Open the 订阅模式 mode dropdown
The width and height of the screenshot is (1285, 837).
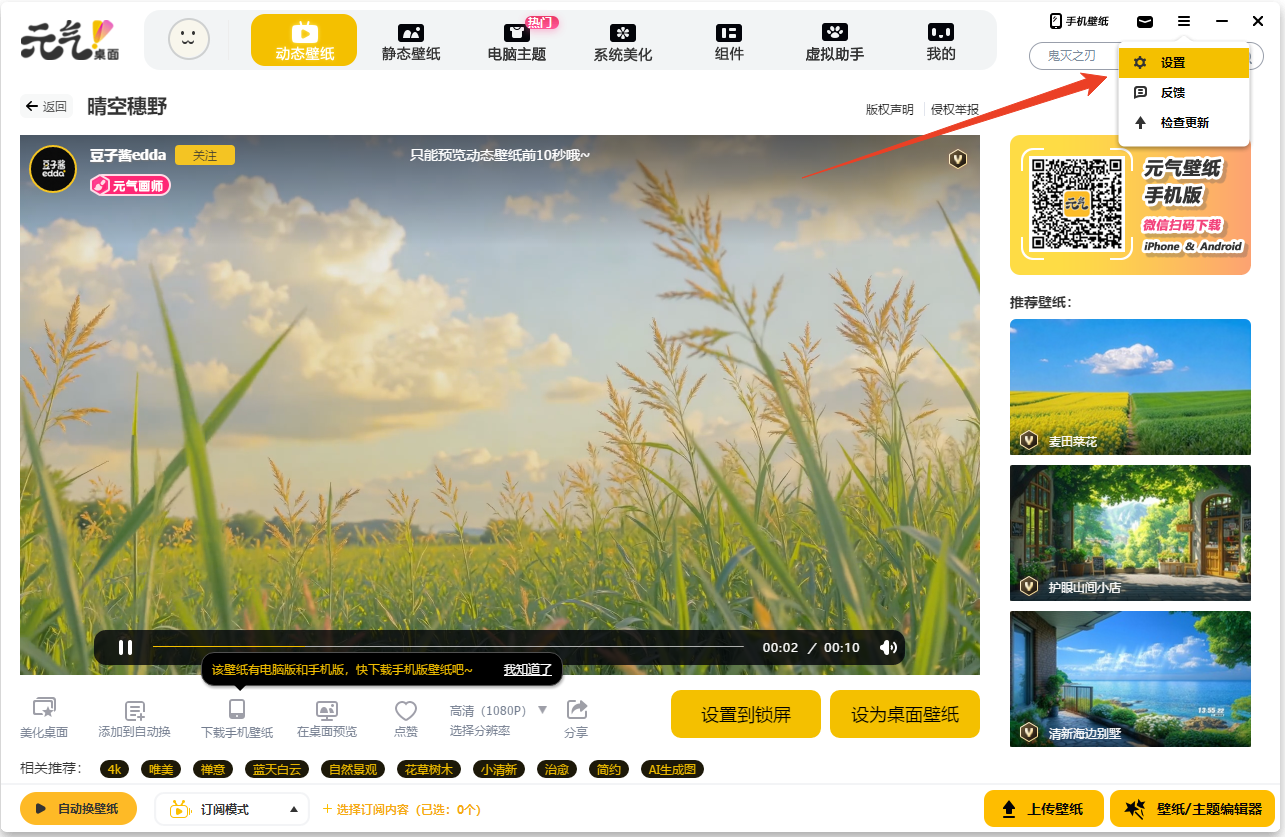[x=293, y=809]
